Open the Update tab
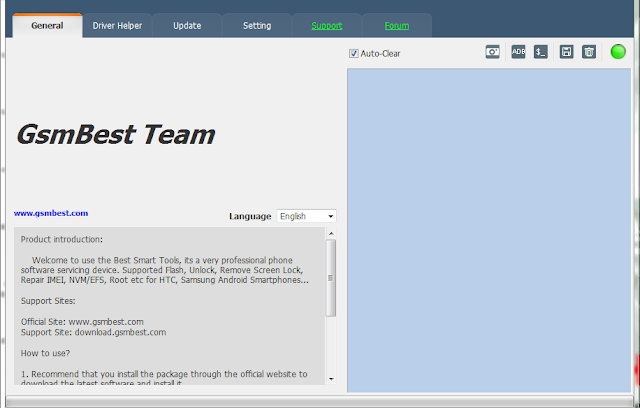Viewport: 640px width, 408px height. click(187, 26)
